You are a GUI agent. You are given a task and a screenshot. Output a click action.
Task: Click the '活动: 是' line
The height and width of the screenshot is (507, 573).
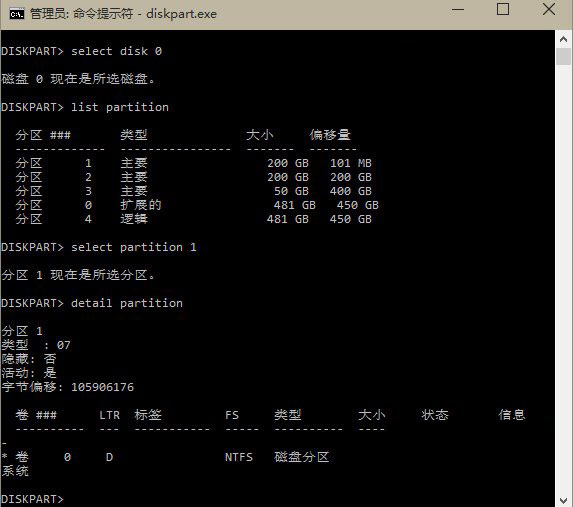point(29,373)
